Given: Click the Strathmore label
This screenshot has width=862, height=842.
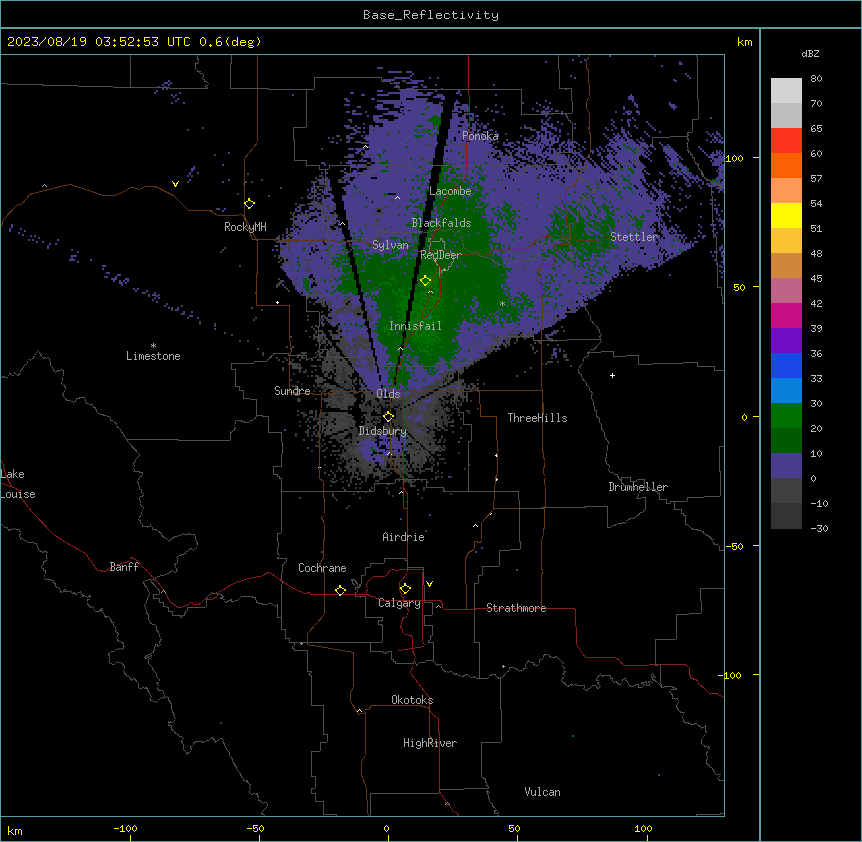Looking at the screenshot, I should click(x=516, y=608).
